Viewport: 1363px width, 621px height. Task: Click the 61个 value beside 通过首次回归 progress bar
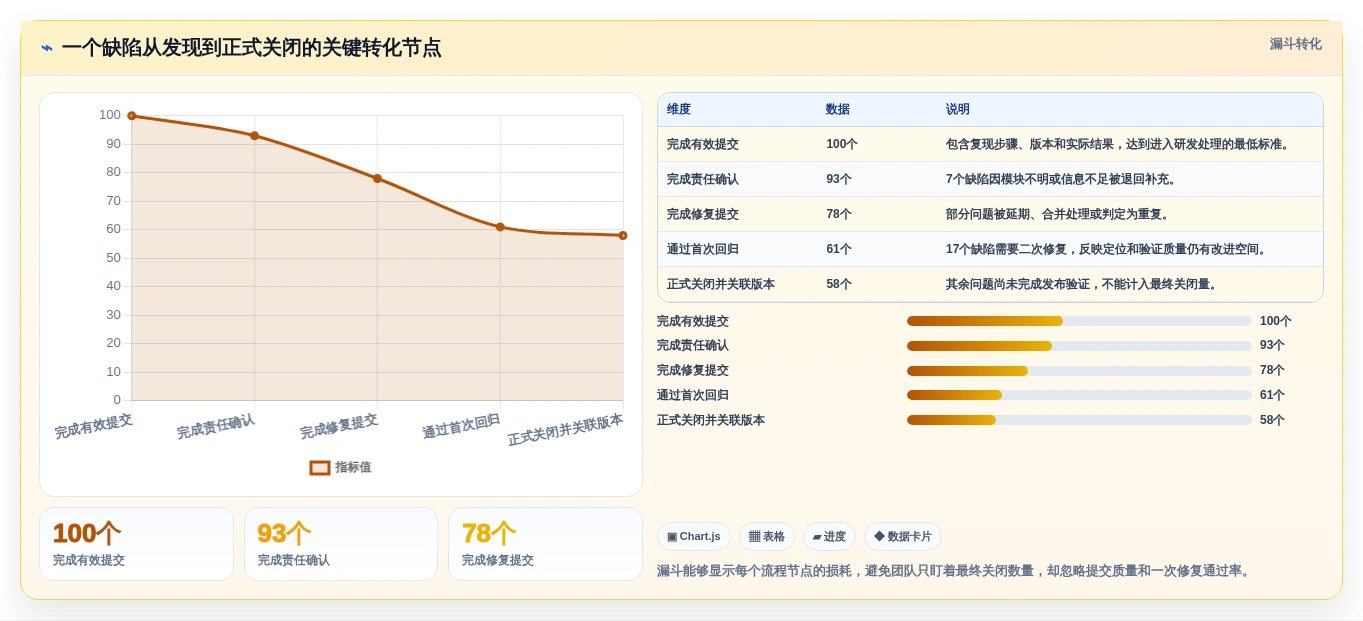(x=1272, y=395)
